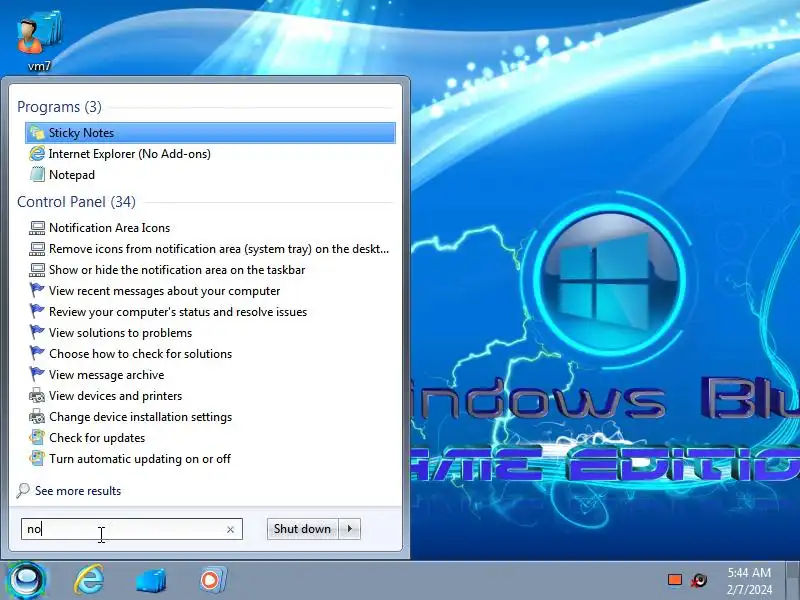Image resolution: width=800 pixels, height=600 pixels.
Task: Click the taskbar clock showing 5:44 AM
Action: (749, 581)
